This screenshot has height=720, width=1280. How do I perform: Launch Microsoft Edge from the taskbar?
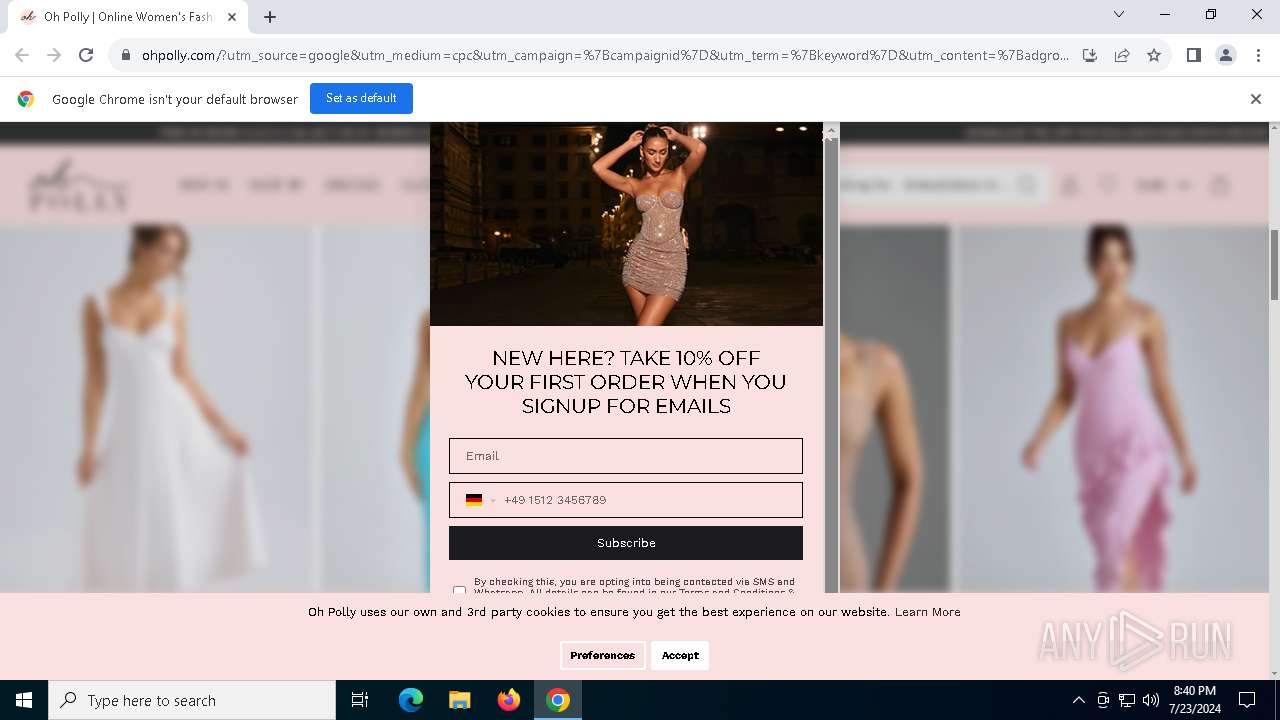pyautogui.click(x=411, y=700)
